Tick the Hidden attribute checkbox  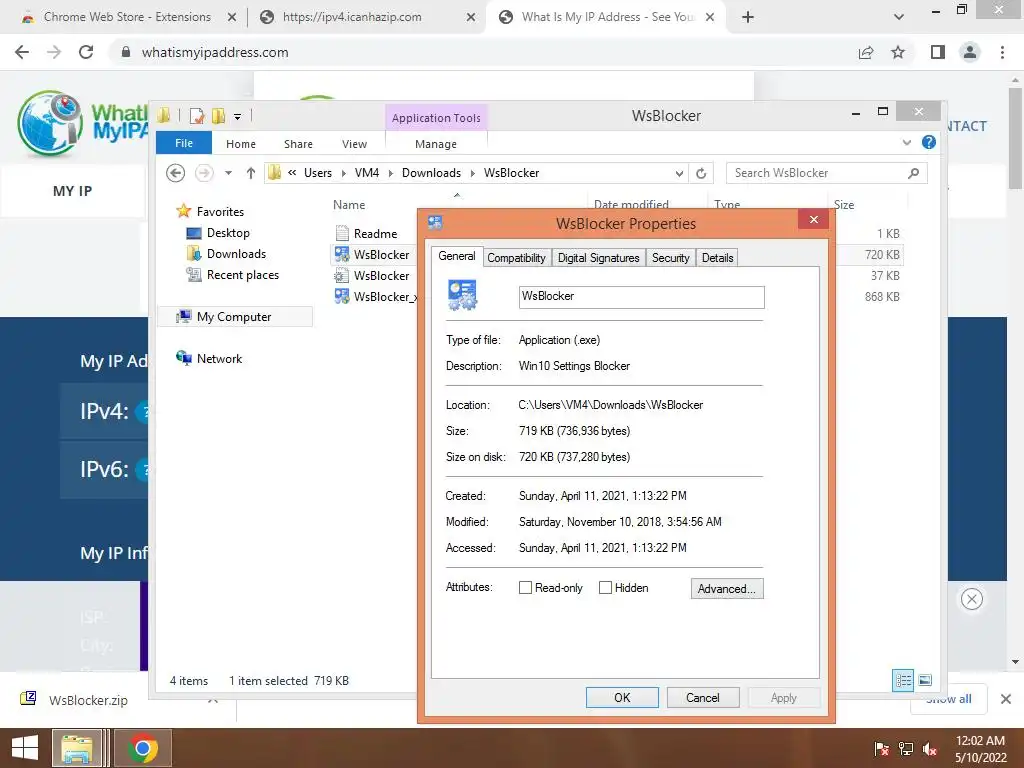coord(605,588)
